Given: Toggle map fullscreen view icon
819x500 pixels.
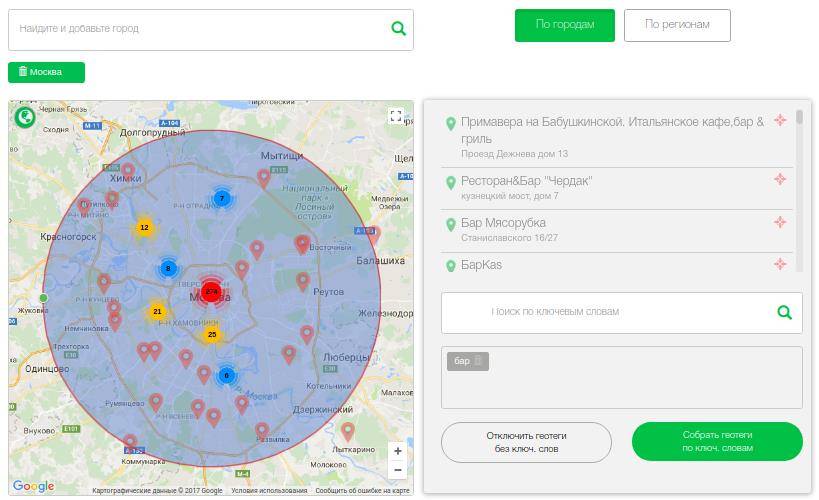Looking at the screenshot, I should click(396, 115).
